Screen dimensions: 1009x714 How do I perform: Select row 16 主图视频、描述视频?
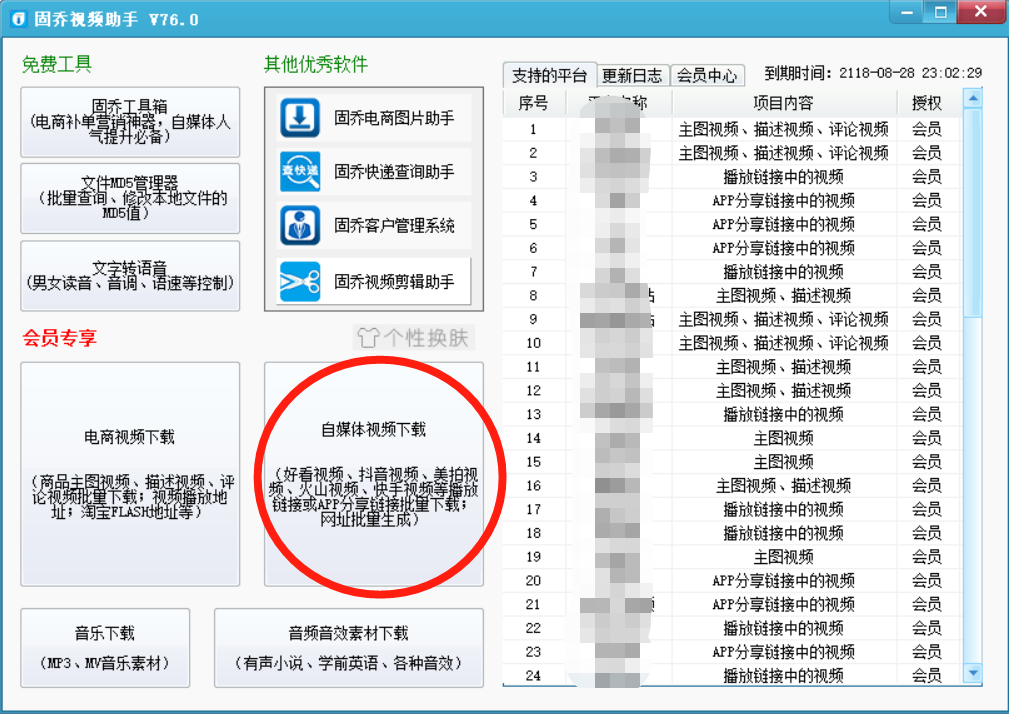click(x=732, y=486)
